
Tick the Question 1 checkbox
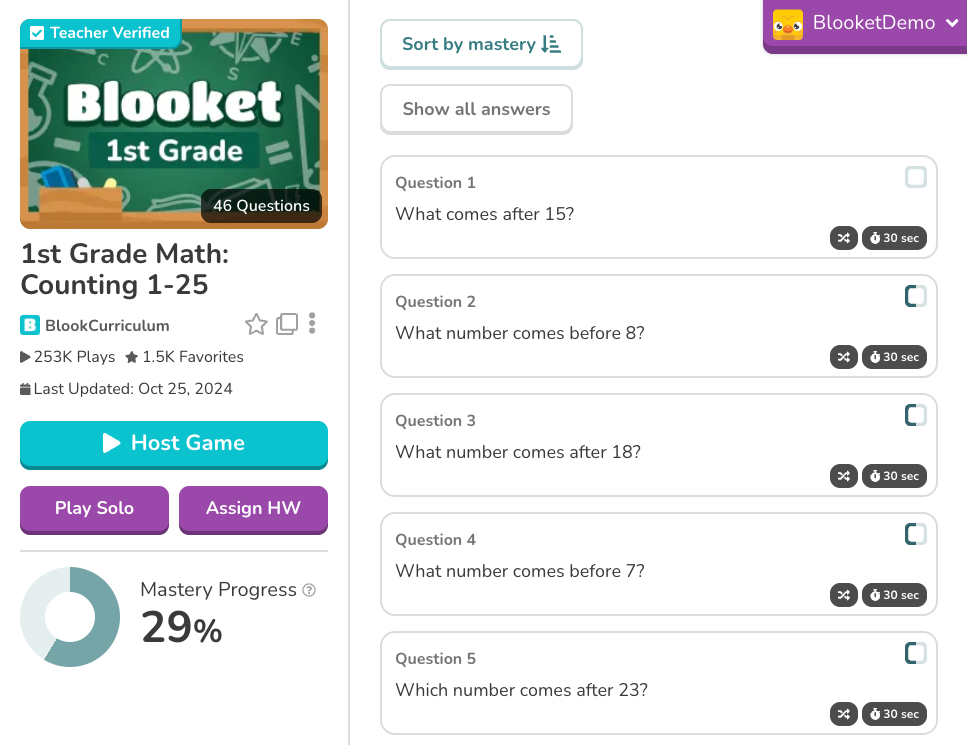point(916,178)
